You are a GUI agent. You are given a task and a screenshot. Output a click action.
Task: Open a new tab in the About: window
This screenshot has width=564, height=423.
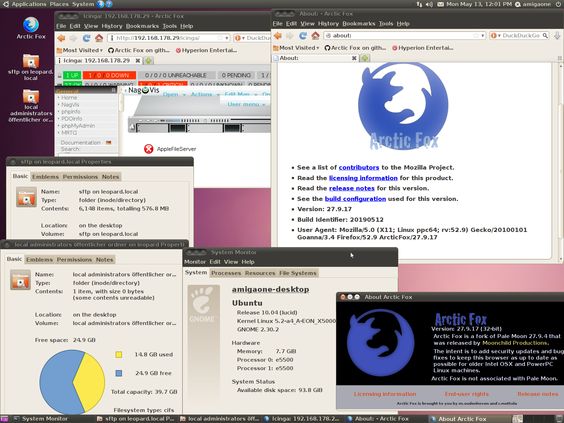click(x=365, y=58)
